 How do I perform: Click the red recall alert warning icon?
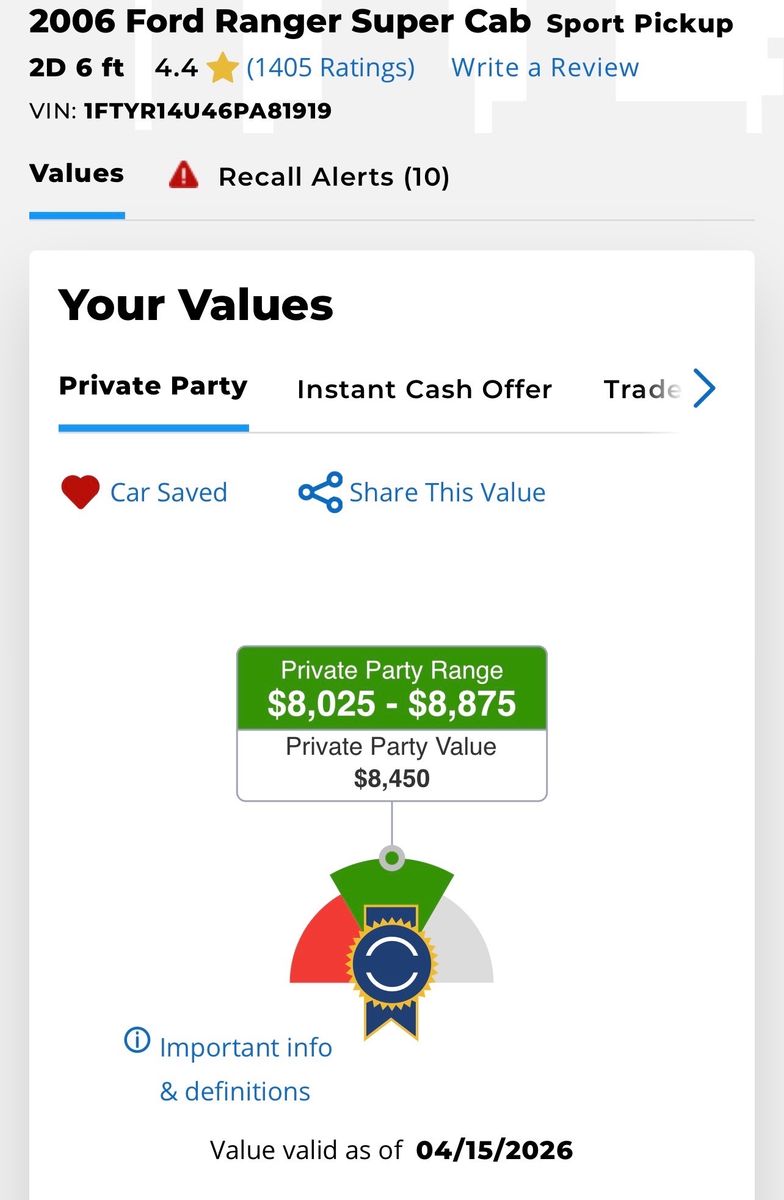click(x=184, y=176)
